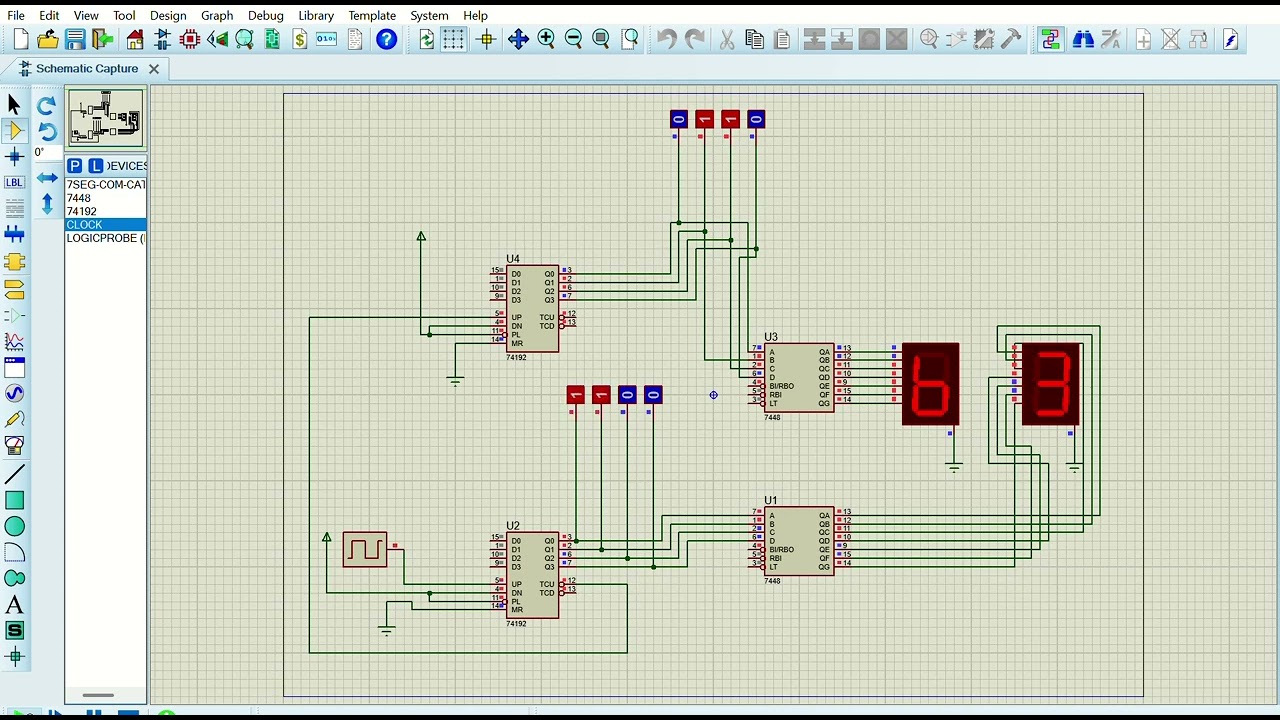Toggle the Wire Autorouter

pyautogui.click(x=1050, y=39)
